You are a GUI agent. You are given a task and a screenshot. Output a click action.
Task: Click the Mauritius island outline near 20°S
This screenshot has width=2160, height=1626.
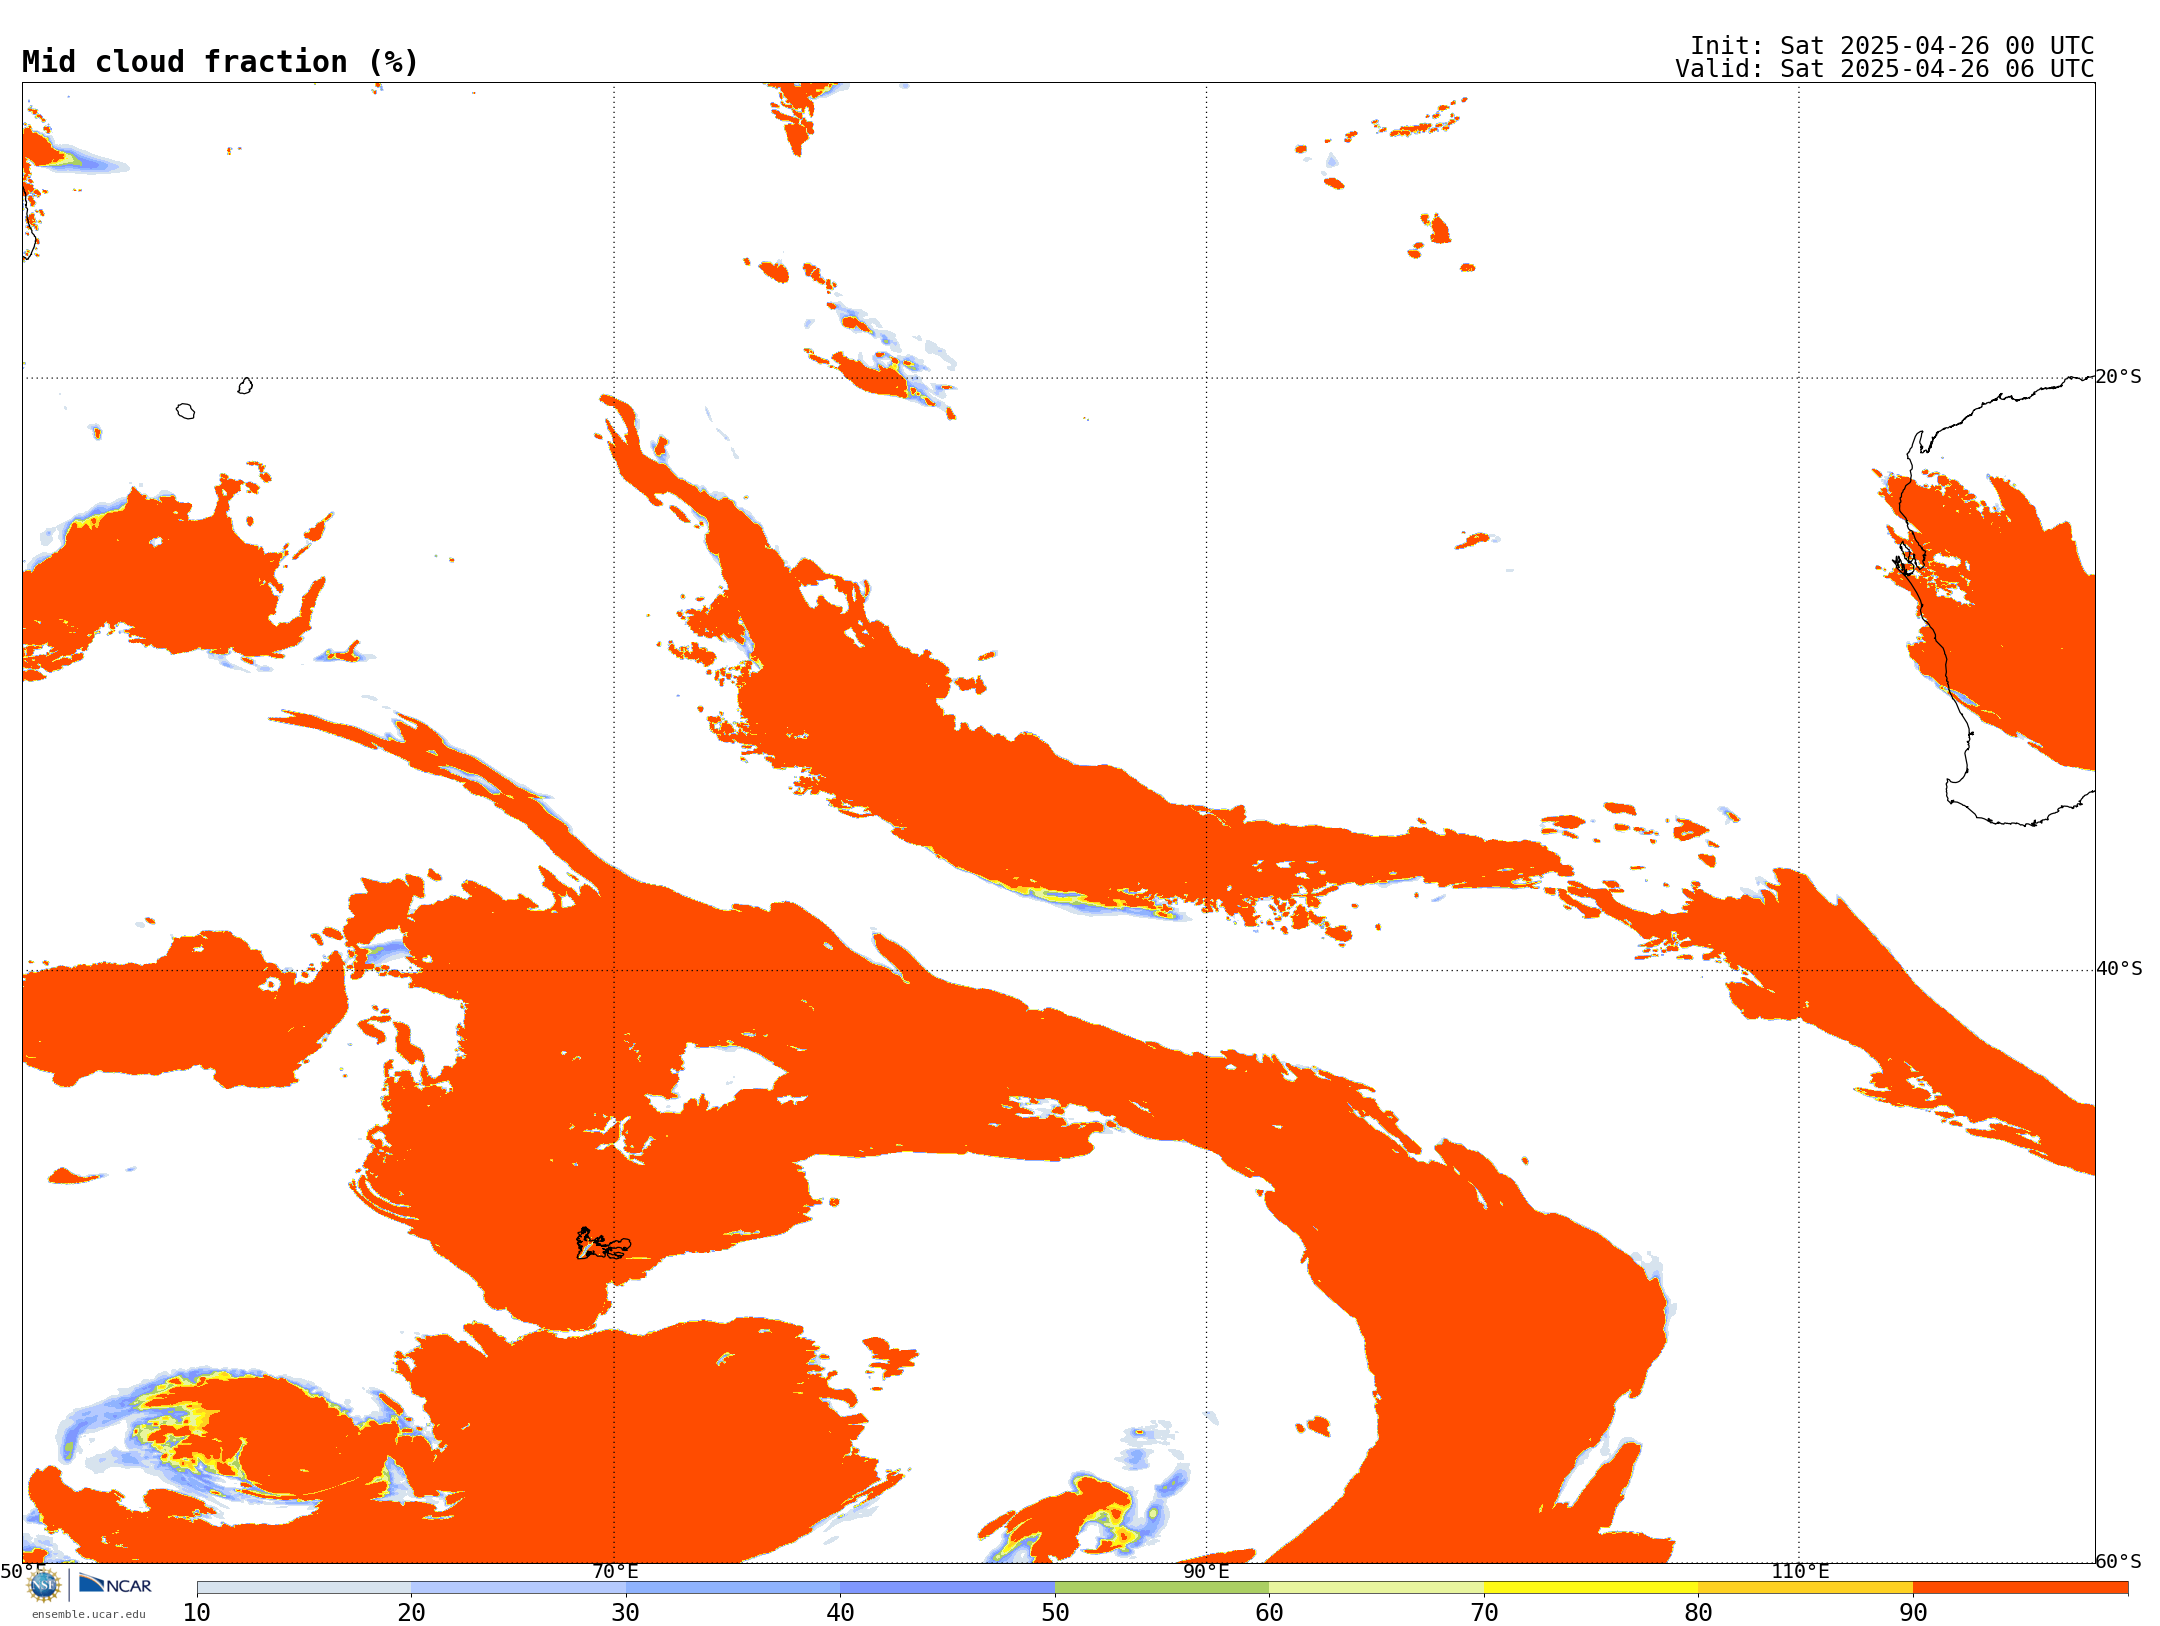pos(245,386)
